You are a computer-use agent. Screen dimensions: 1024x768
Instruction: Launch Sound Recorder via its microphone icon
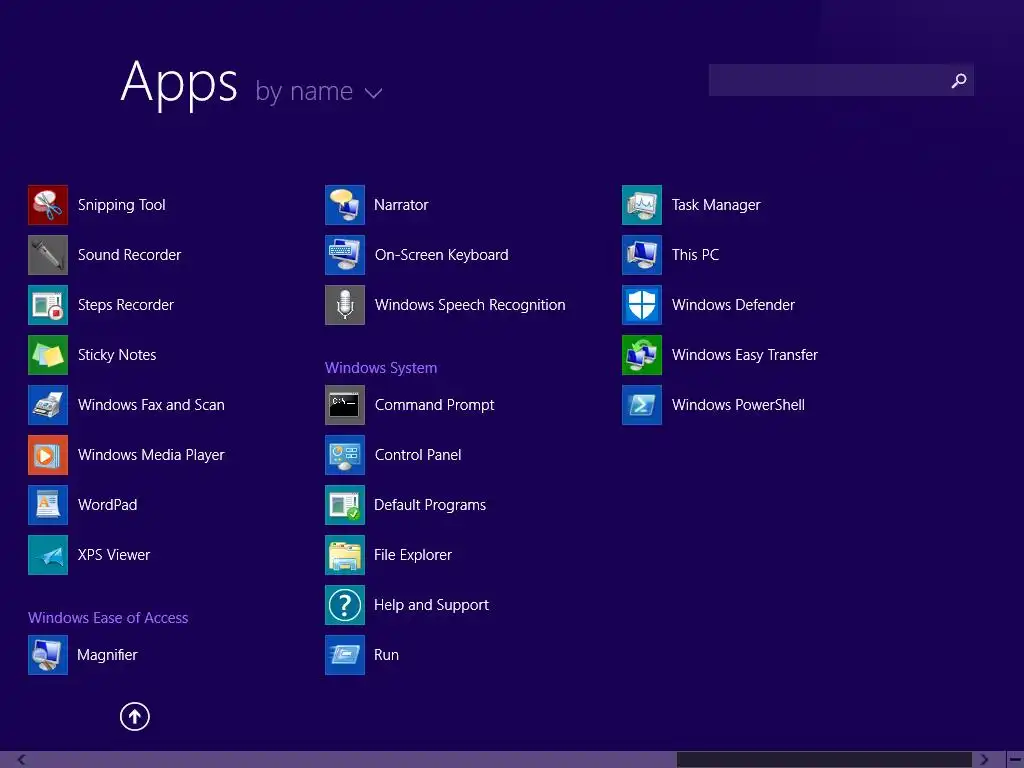[48, 255]
